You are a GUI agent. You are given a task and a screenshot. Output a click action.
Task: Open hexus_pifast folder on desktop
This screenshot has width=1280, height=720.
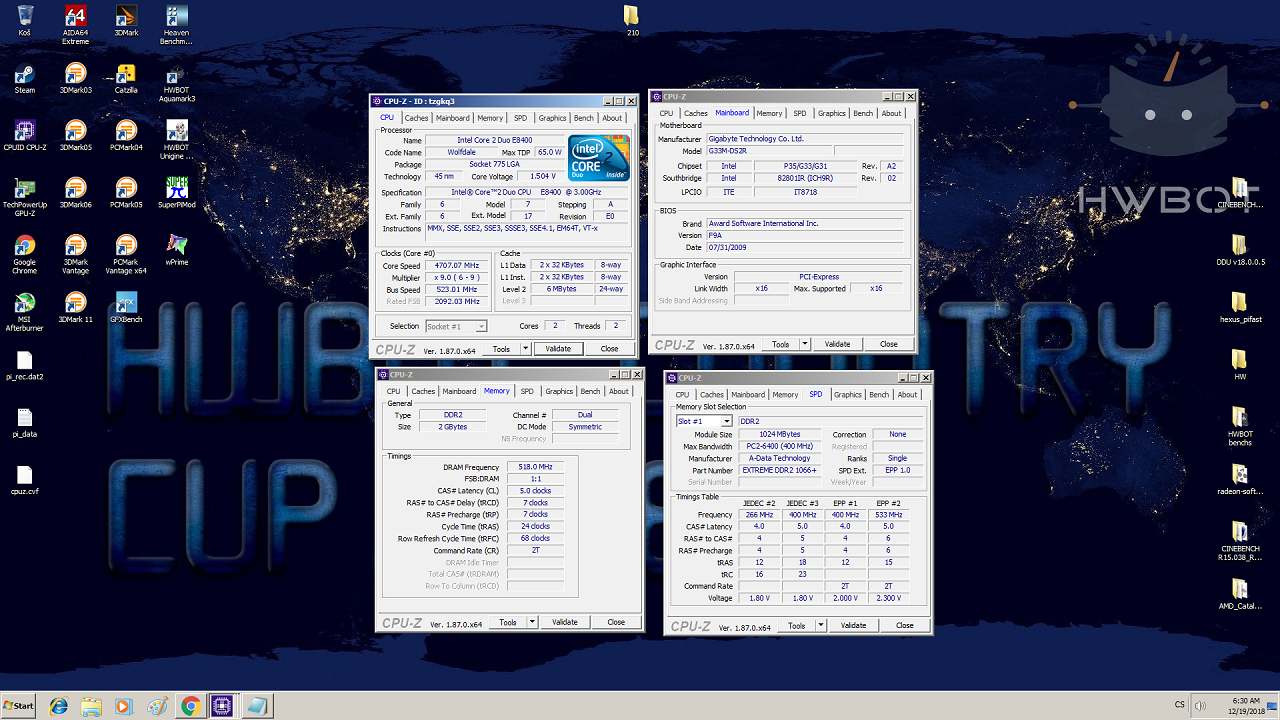1240,307
